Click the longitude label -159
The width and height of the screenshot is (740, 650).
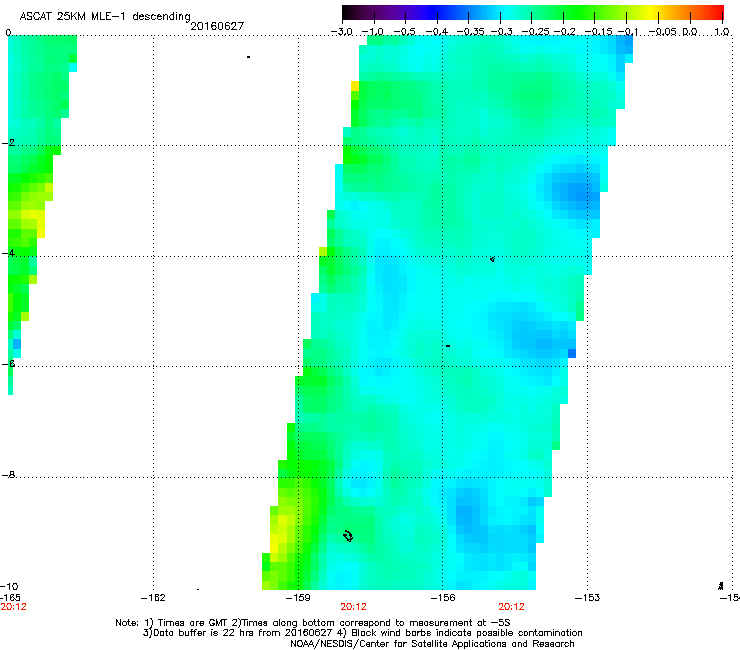click(298, 598)
